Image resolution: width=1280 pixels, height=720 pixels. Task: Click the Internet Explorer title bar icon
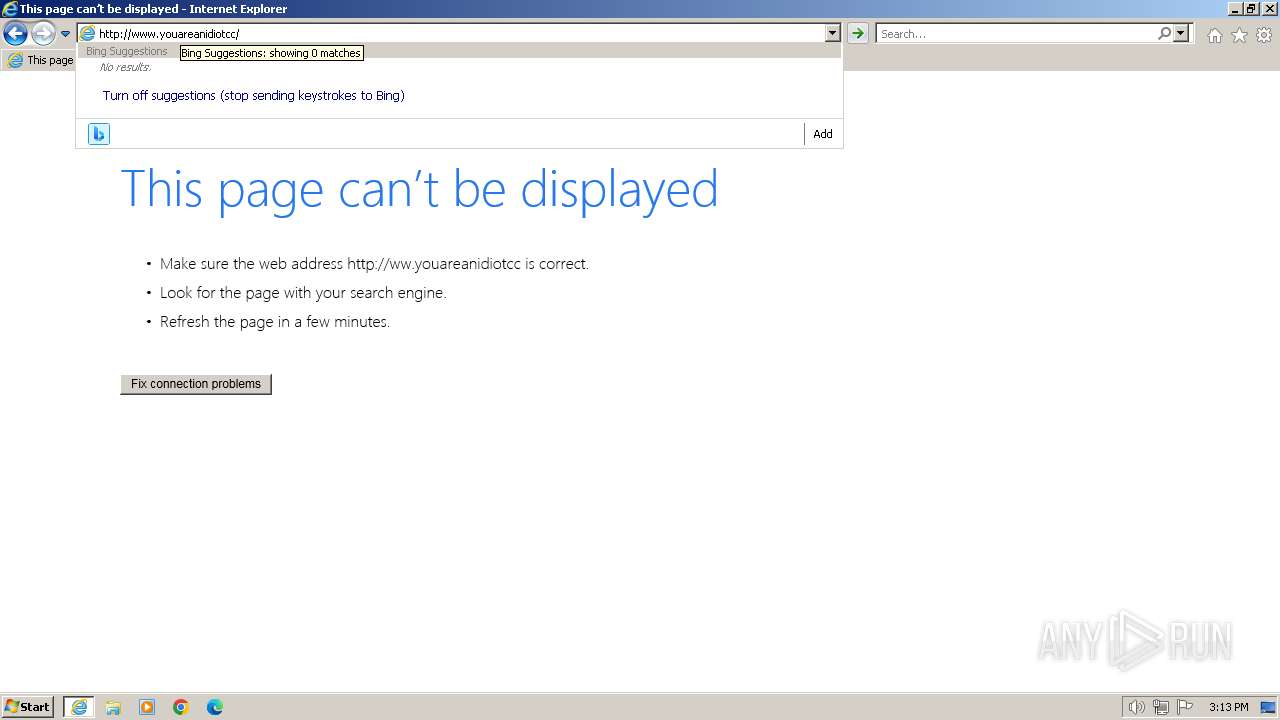(x=10, y=9)
